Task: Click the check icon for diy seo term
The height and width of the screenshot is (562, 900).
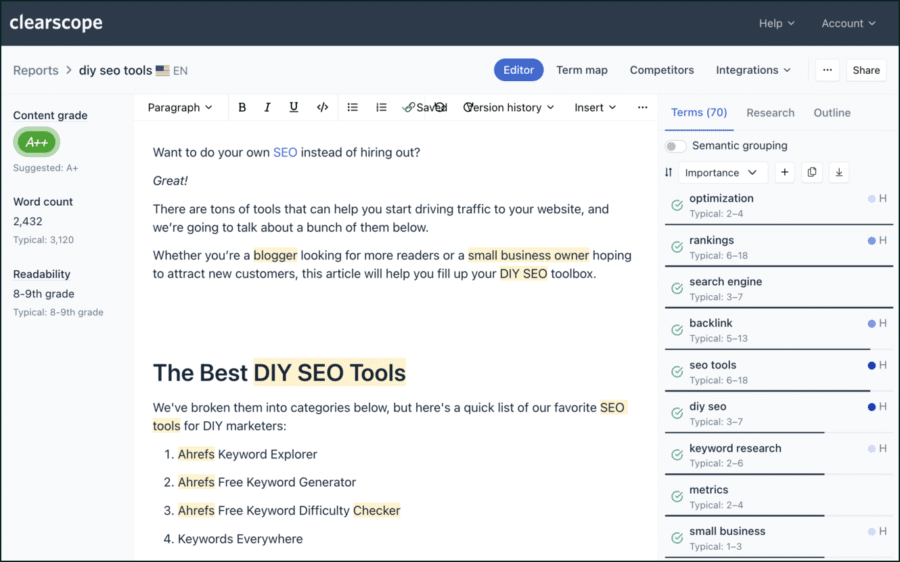Action: 677,413
